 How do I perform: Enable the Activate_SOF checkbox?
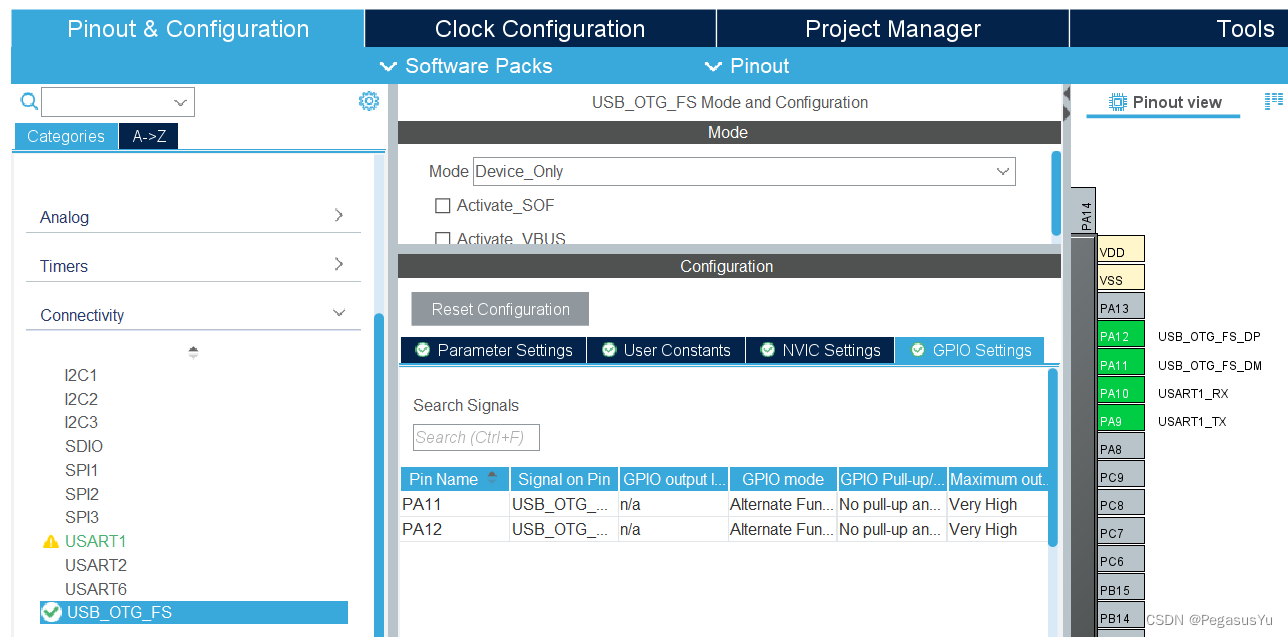[443, 206]
